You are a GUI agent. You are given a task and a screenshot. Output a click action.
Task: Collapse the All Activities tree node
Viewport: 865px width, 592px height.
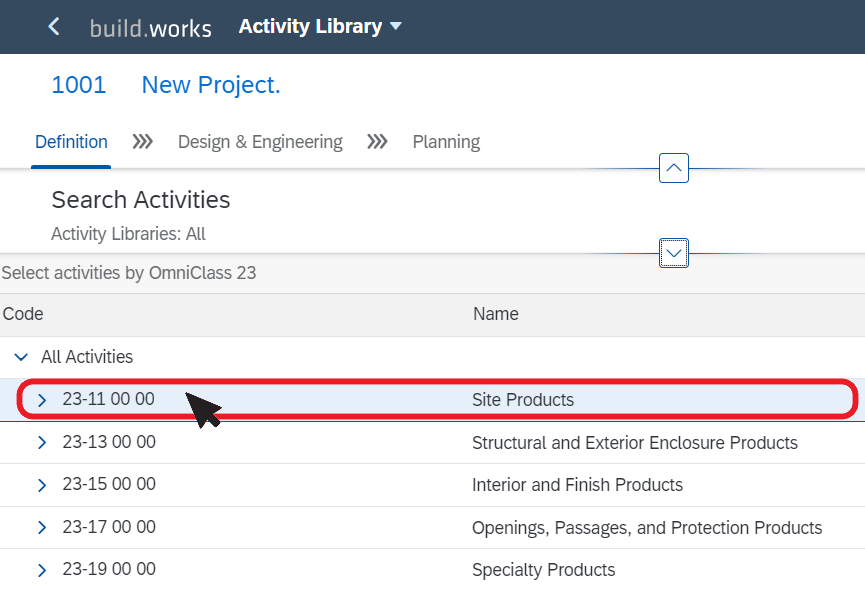21,357
